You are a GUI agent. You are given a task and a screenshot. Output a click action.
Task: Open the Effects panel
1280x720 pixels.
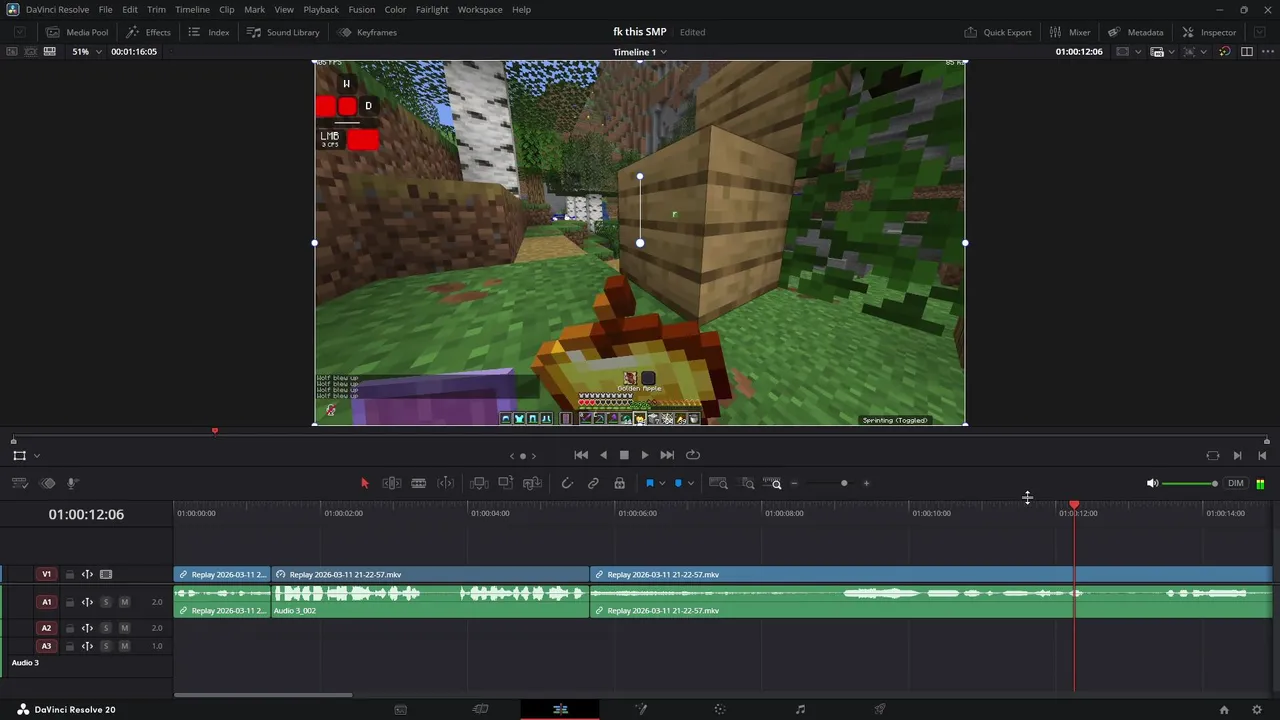(x=148, y=32)
